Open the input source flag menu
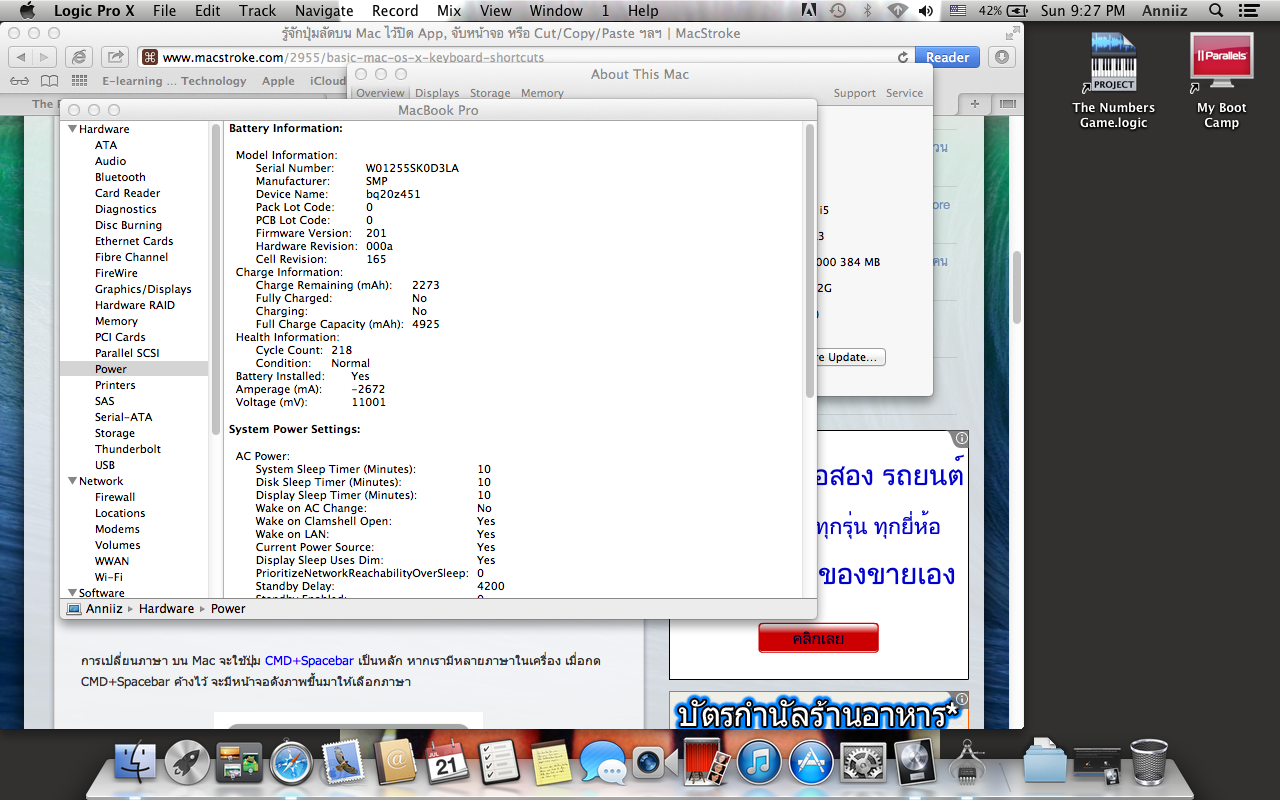This screenshot has width=1280, height=800. (958, 11)
